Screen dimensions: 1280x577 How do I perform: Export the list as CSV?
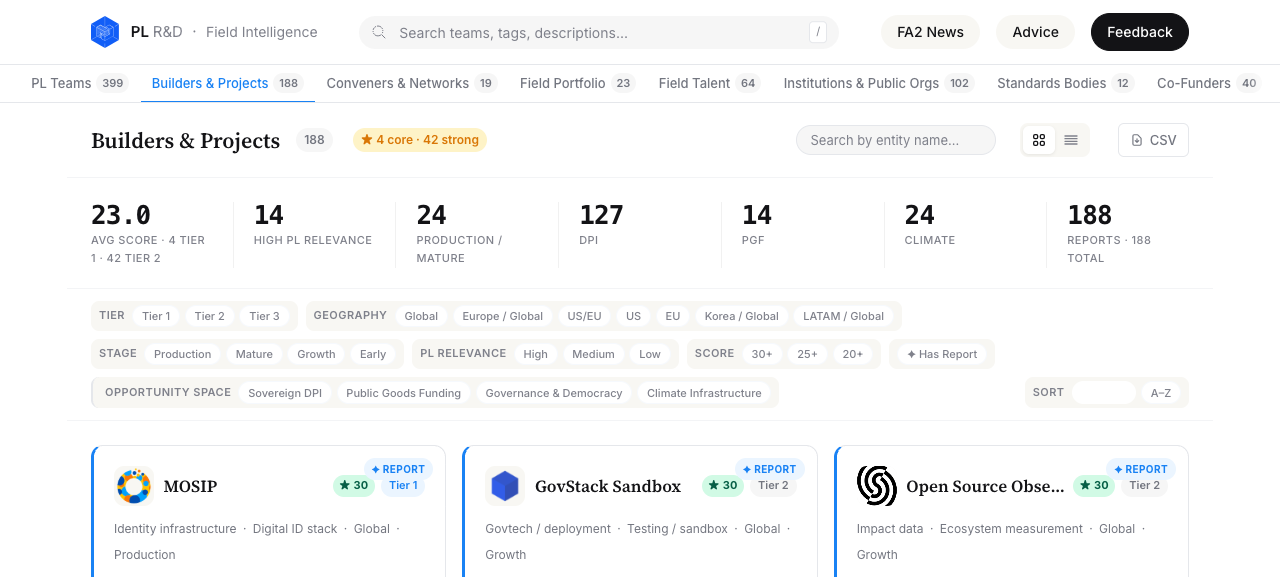pyautogui.click(x=1153, y=140)
